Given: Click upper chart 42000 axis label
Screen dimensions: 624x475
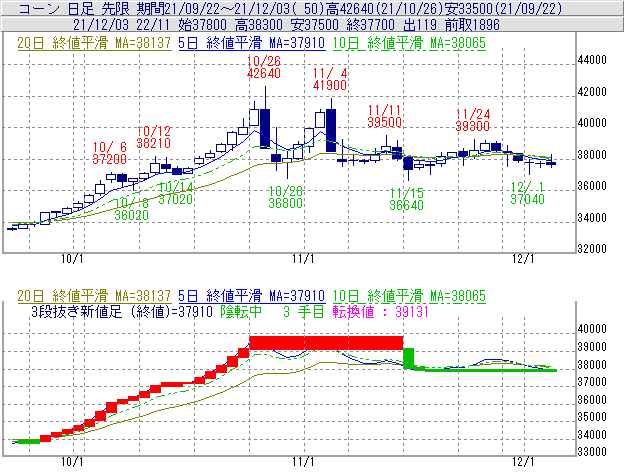Looking at the screenshot, I should (592, 92).
